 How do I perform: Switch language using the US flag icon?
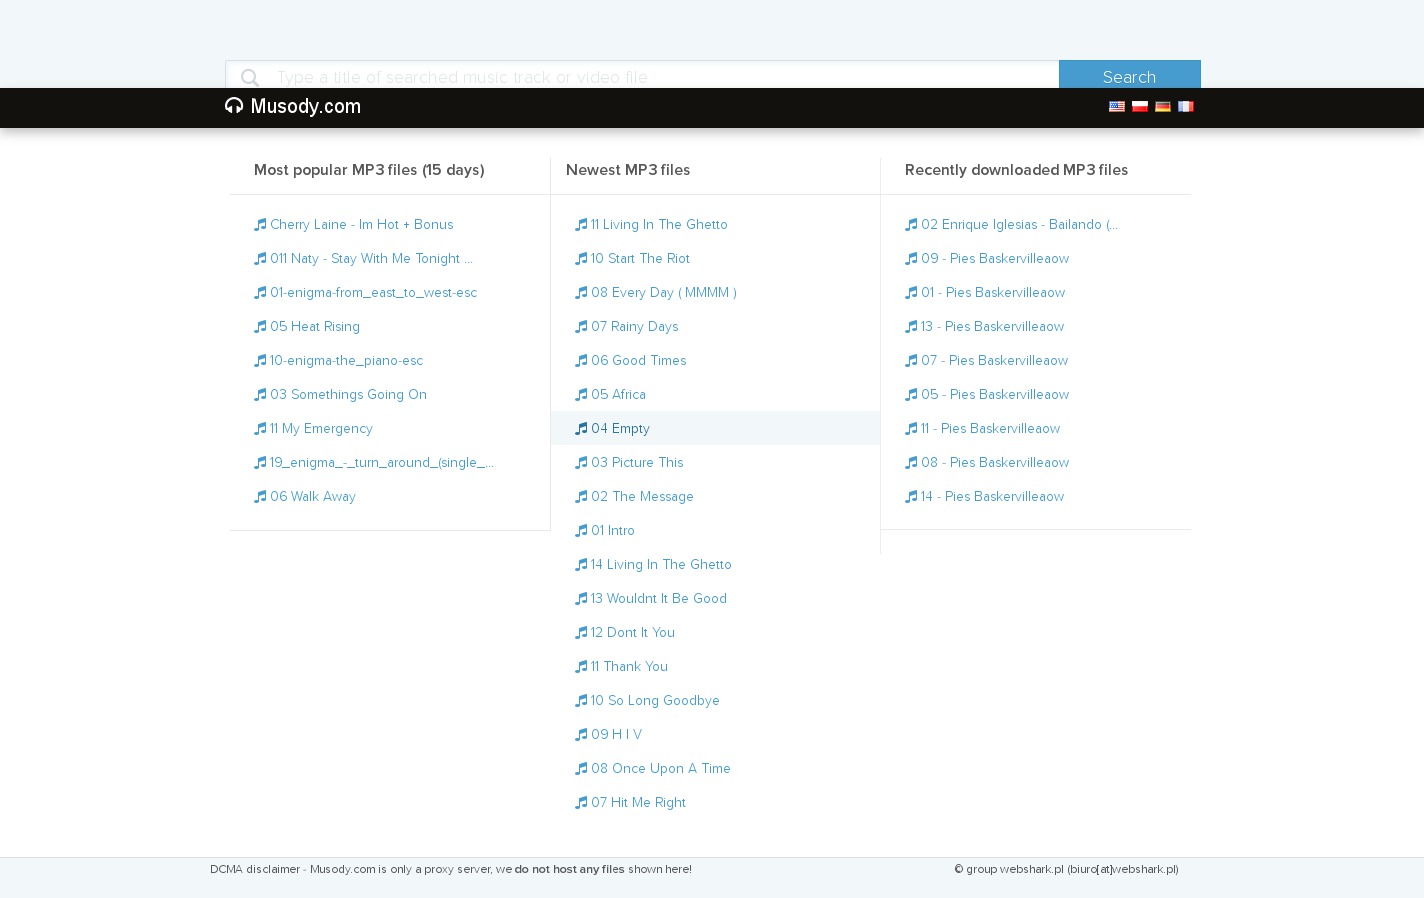pyautogui.click(x=1116, y=107)
